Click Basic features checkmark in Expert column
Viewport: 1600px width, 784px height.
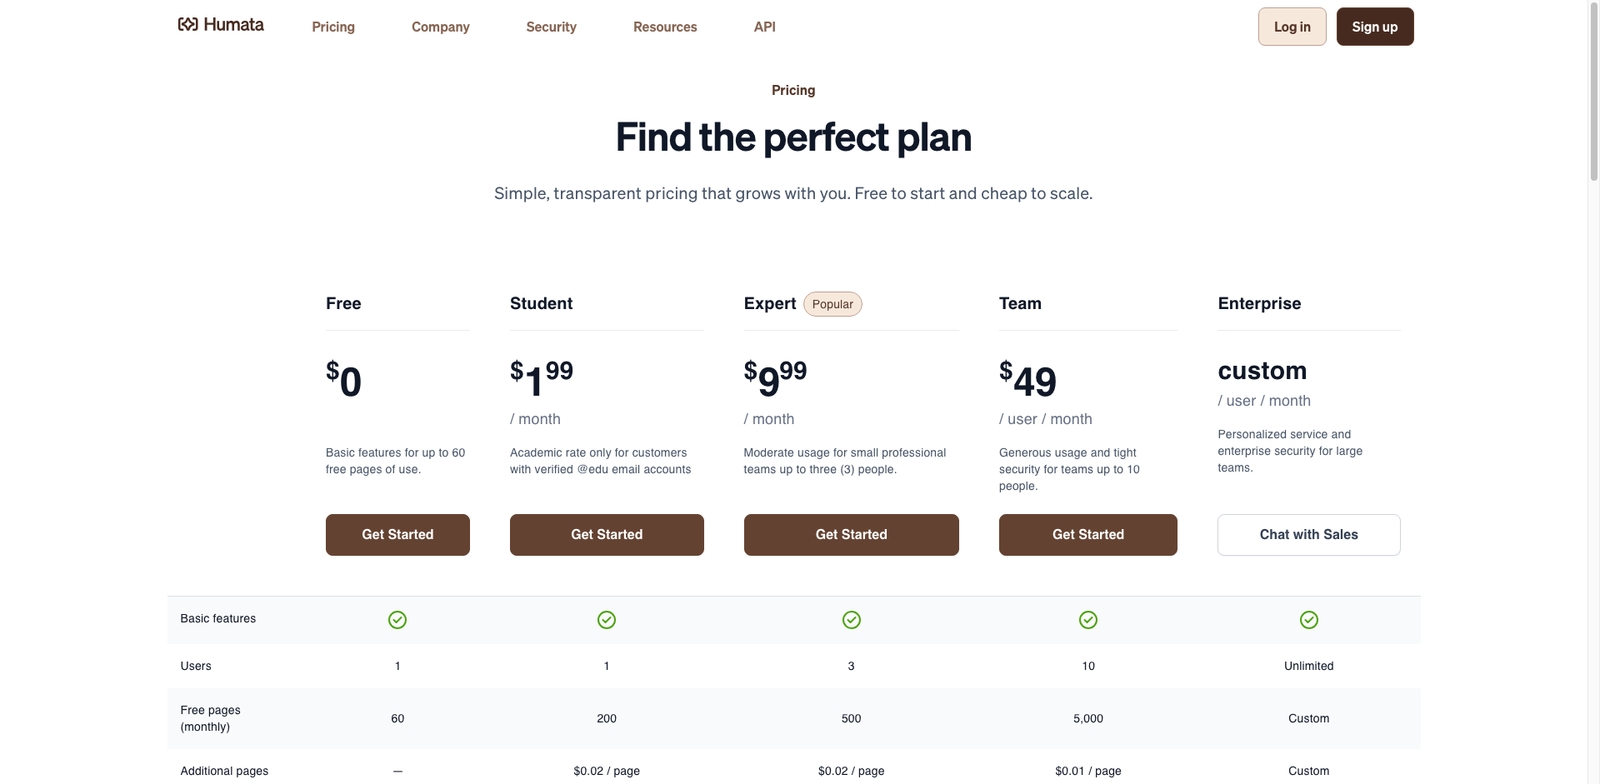pos(851,620)
